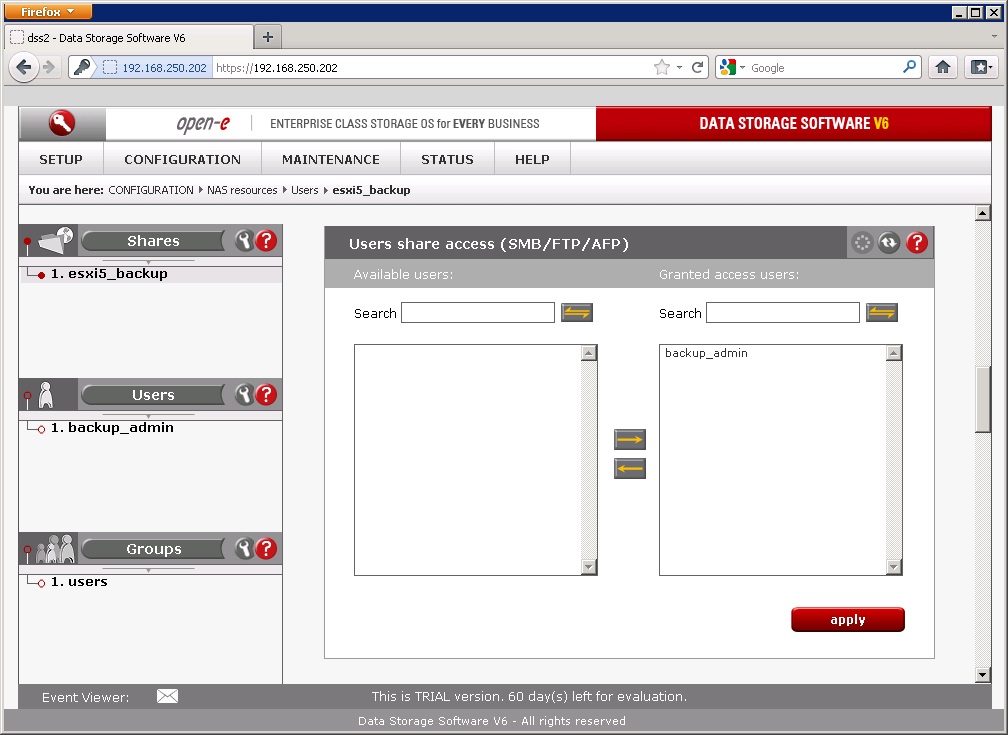Viewport: 1008px width, 735px height.
Task: Click the Available users search swap arrows button
Action: point(577,313)
